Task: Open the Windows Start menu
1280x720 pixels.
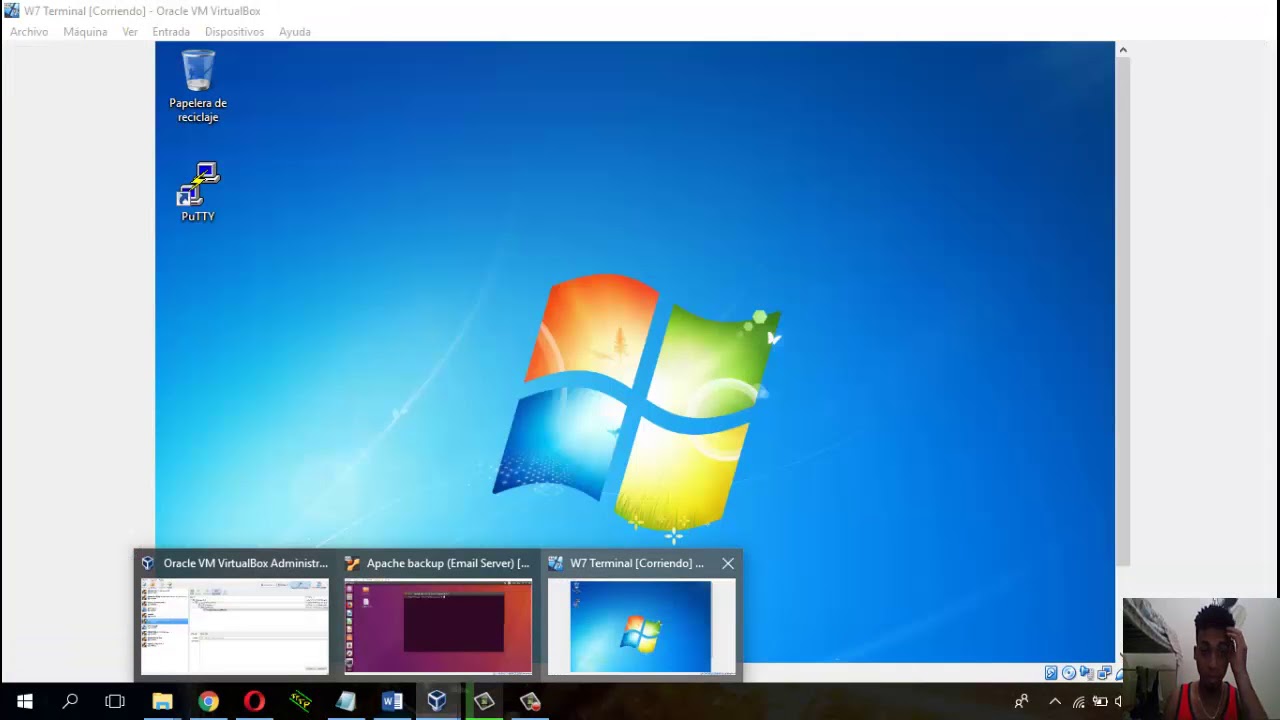Action: point(24,702)
